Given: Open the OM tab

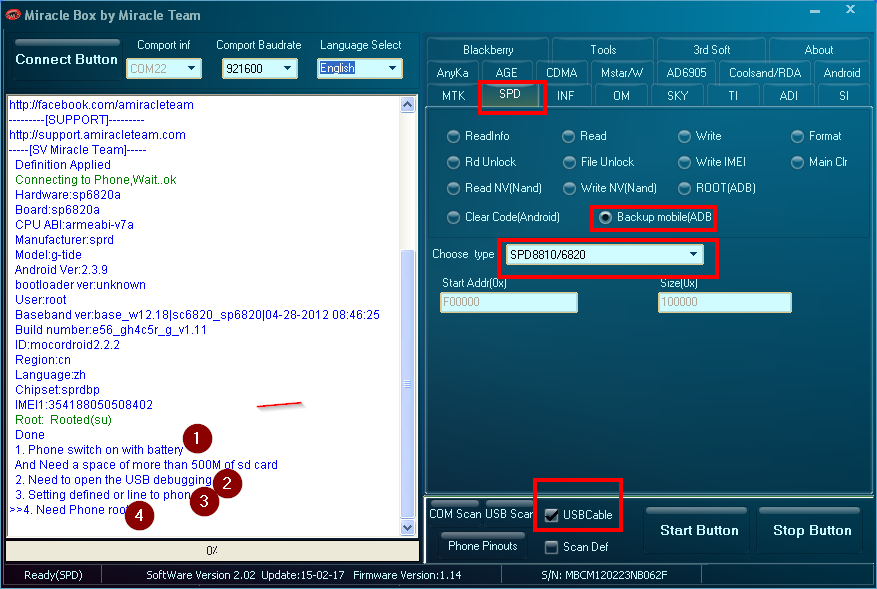Looking at the screenshot, I should pos(621,96).
